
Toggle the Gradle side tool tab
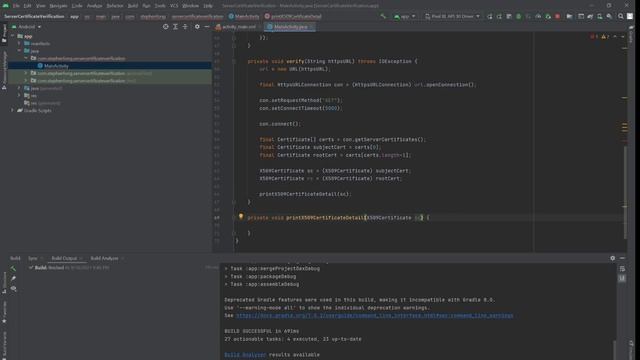[631, 35]
